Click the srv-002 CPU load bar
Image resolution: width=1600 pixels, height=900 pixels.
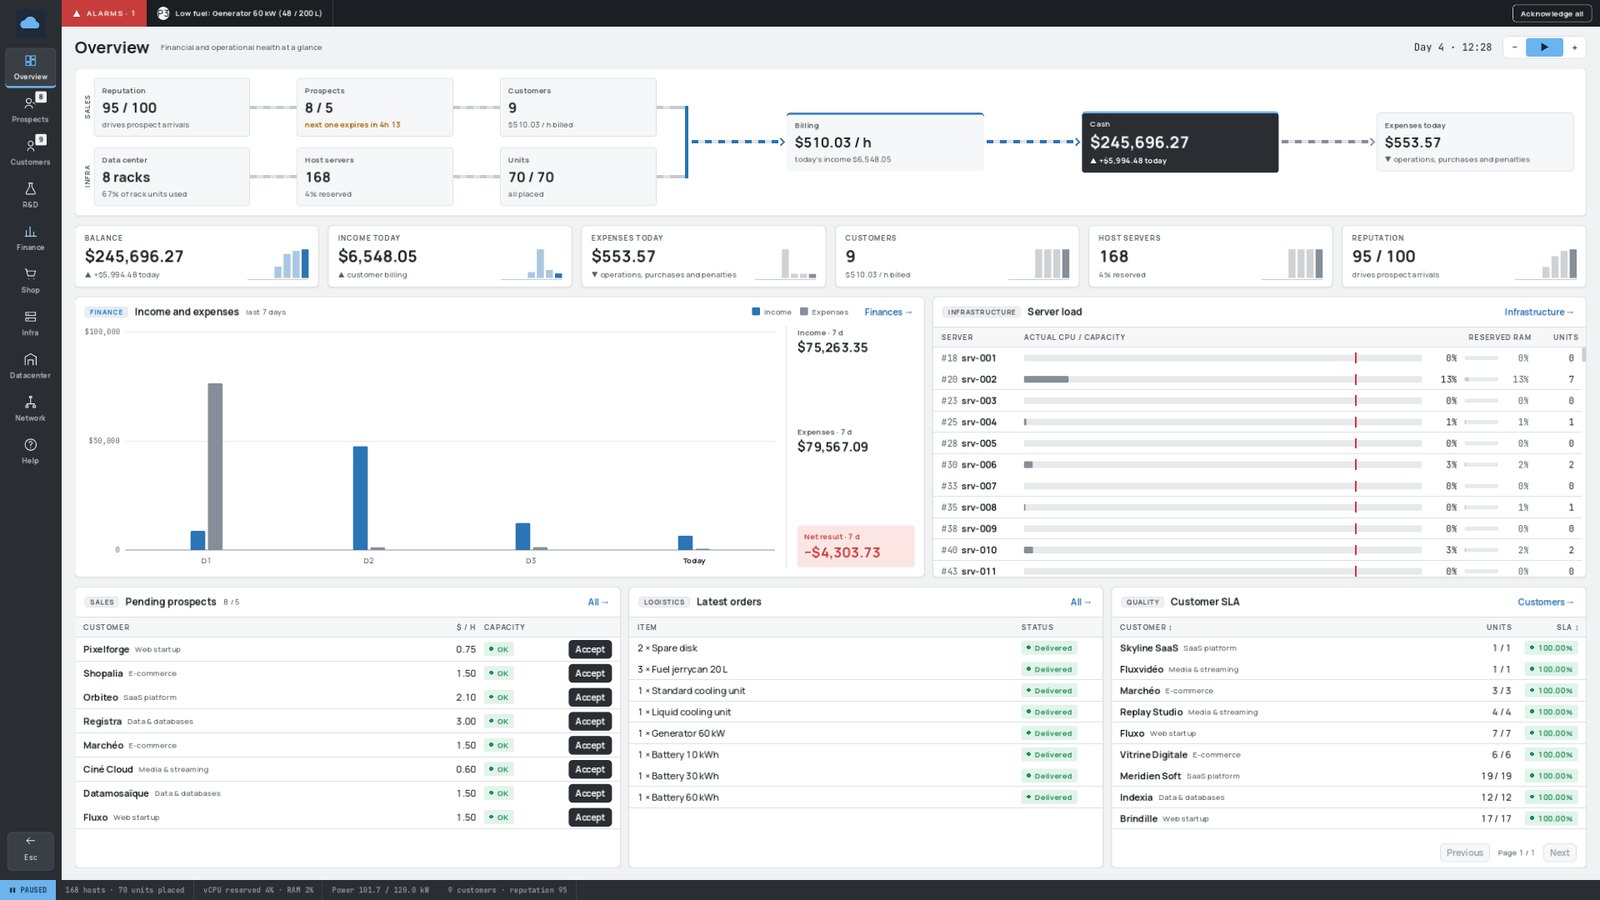1222,379
